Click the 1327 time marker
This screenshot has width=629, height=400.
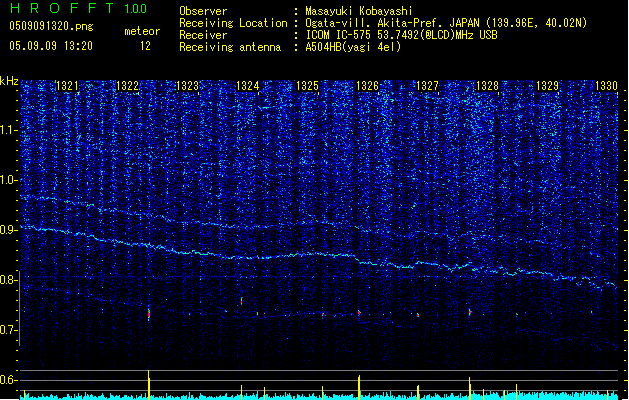point(428,86)
